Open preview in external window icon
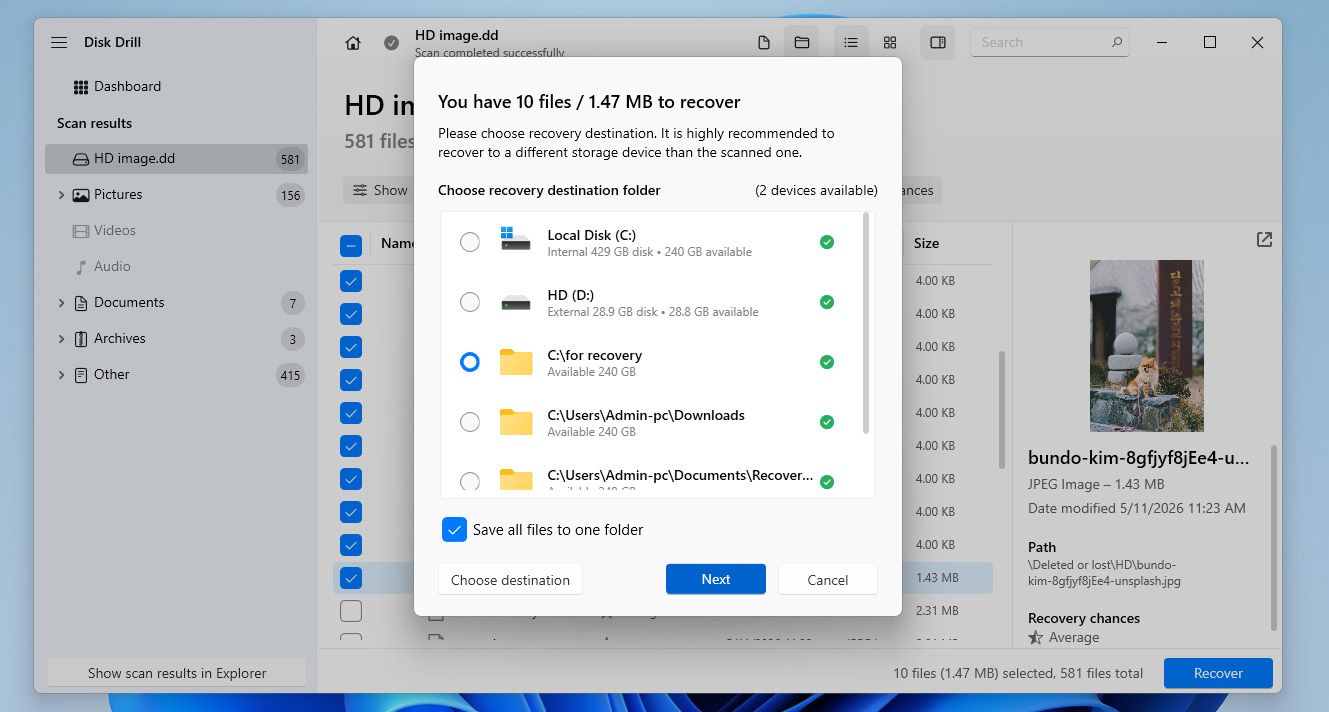 (x=1265, y=240)
